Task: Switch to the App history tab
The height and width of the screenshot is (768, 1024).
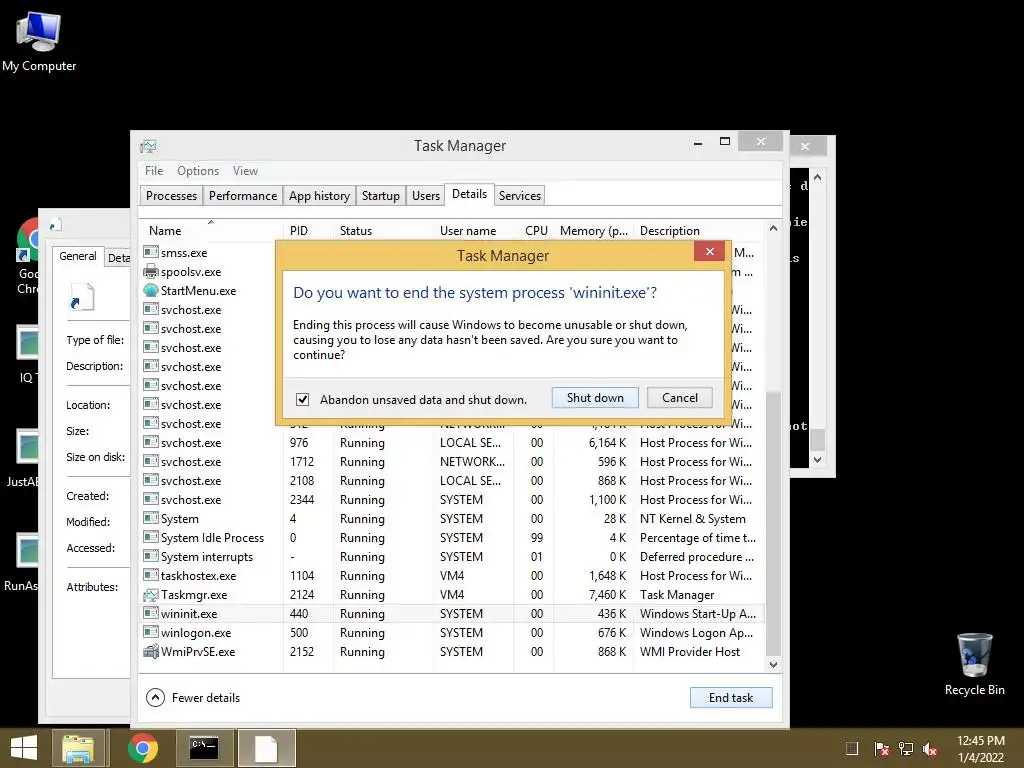Action: 319,196
